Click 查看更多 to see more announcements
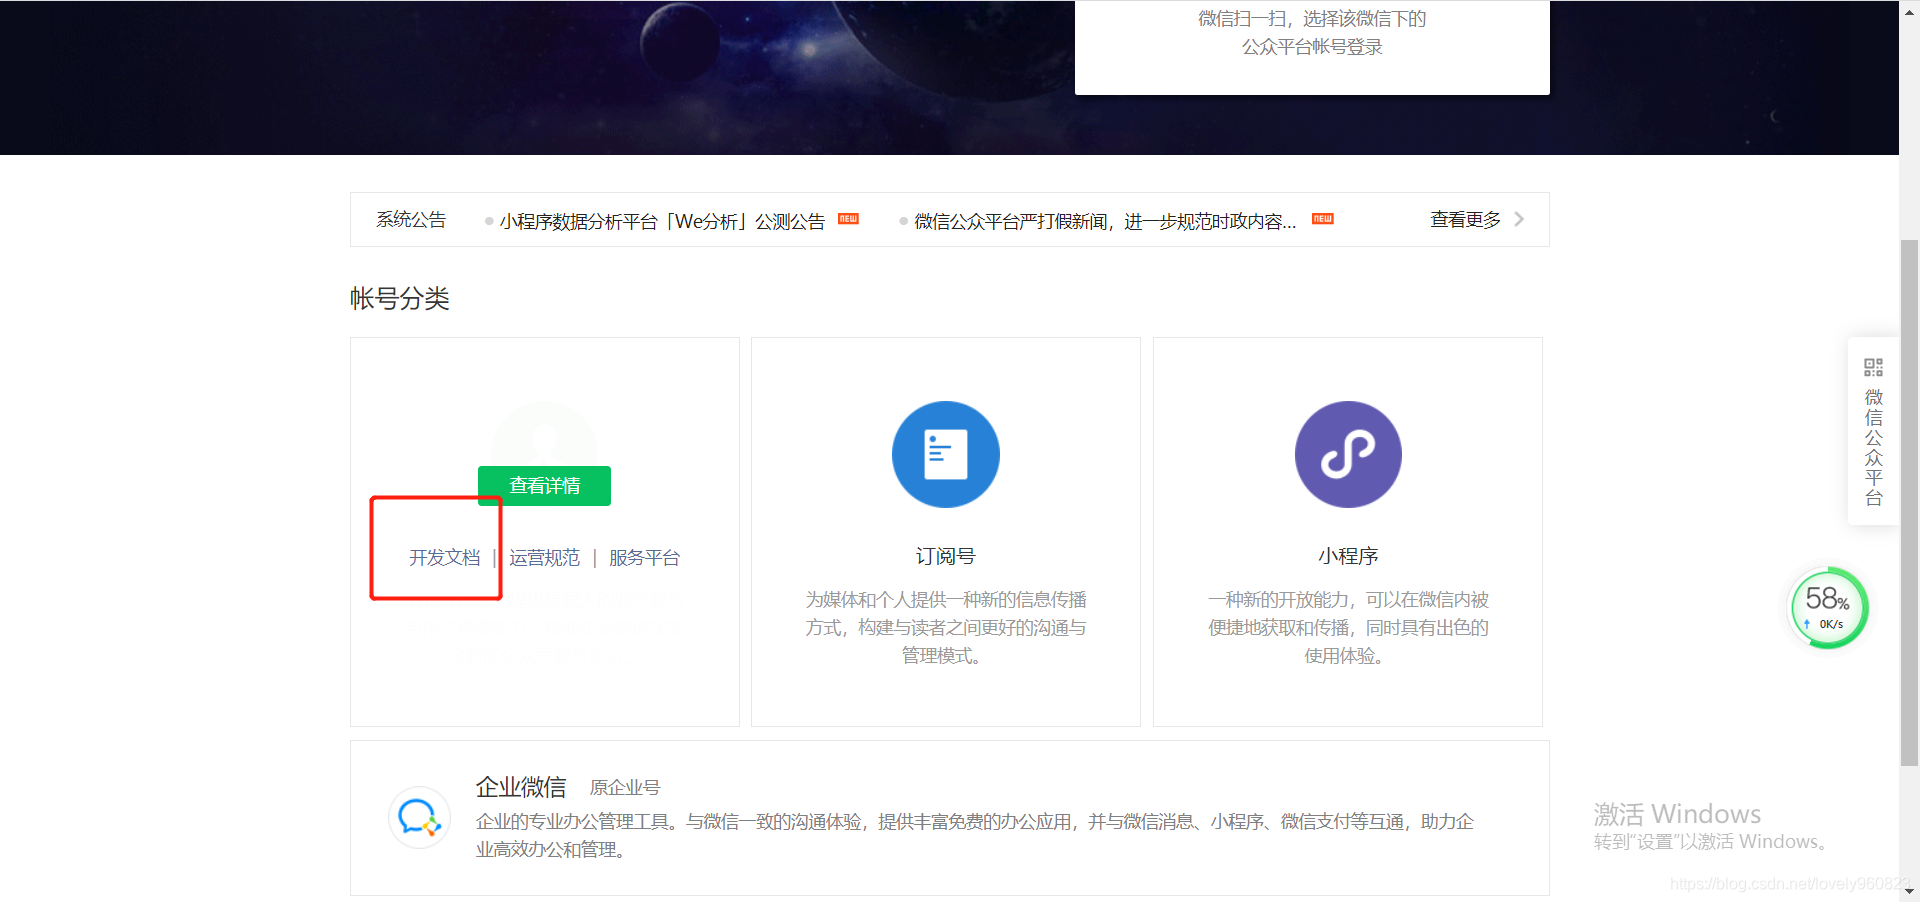1920x902 pixels. (x=1465, y=220)
